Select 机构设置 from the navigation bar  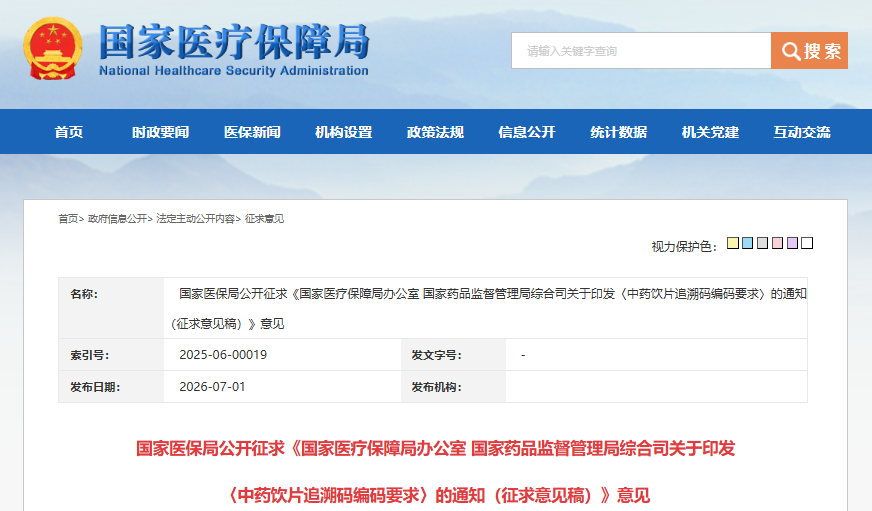[344, 132]
